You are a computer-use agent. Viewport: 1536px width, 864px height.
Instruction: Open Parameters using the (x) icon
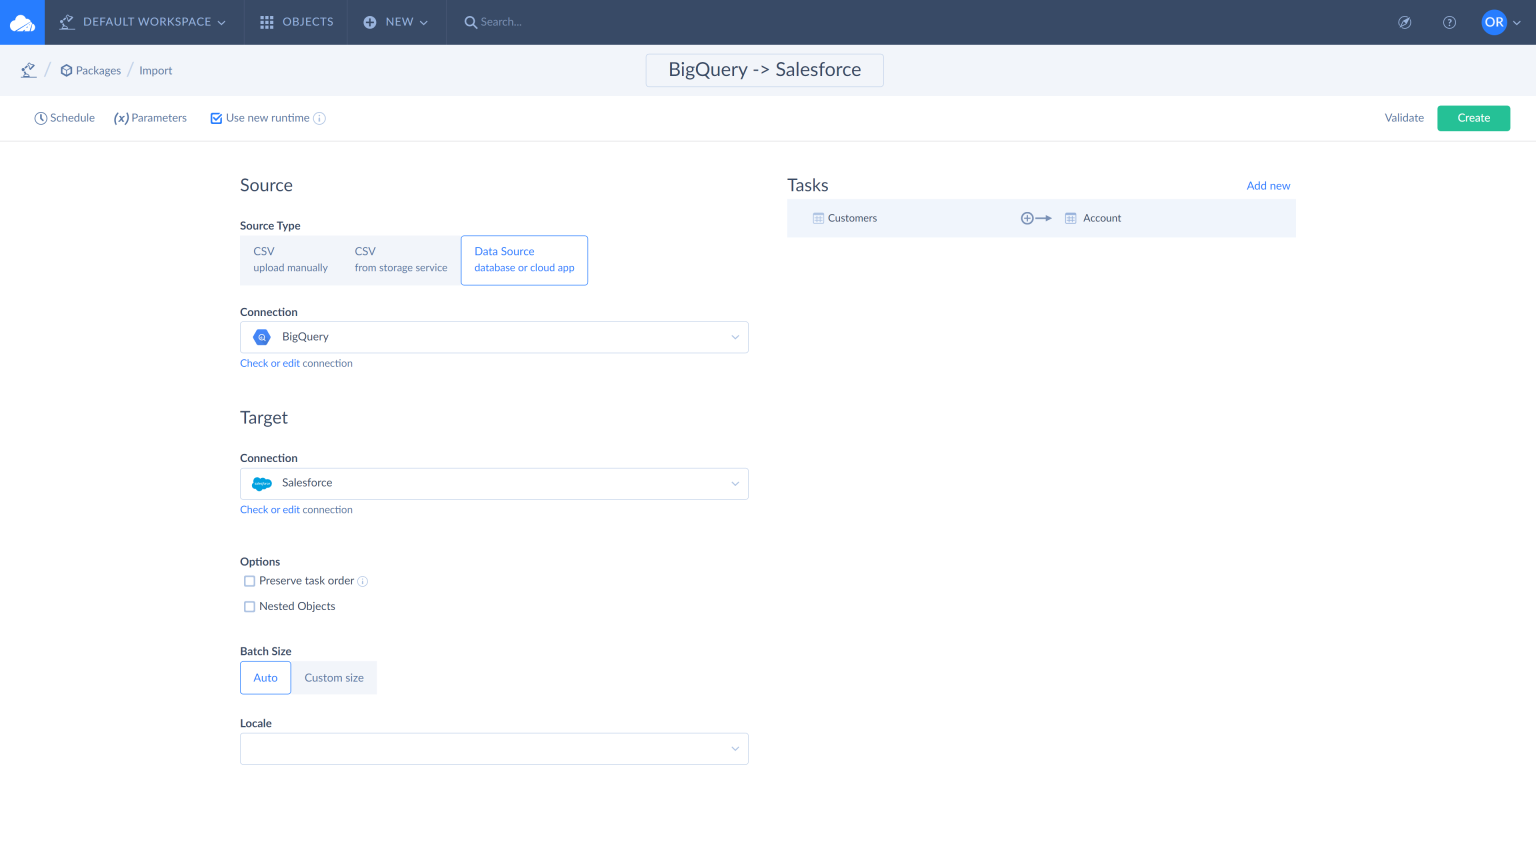(x=123, y=117)
